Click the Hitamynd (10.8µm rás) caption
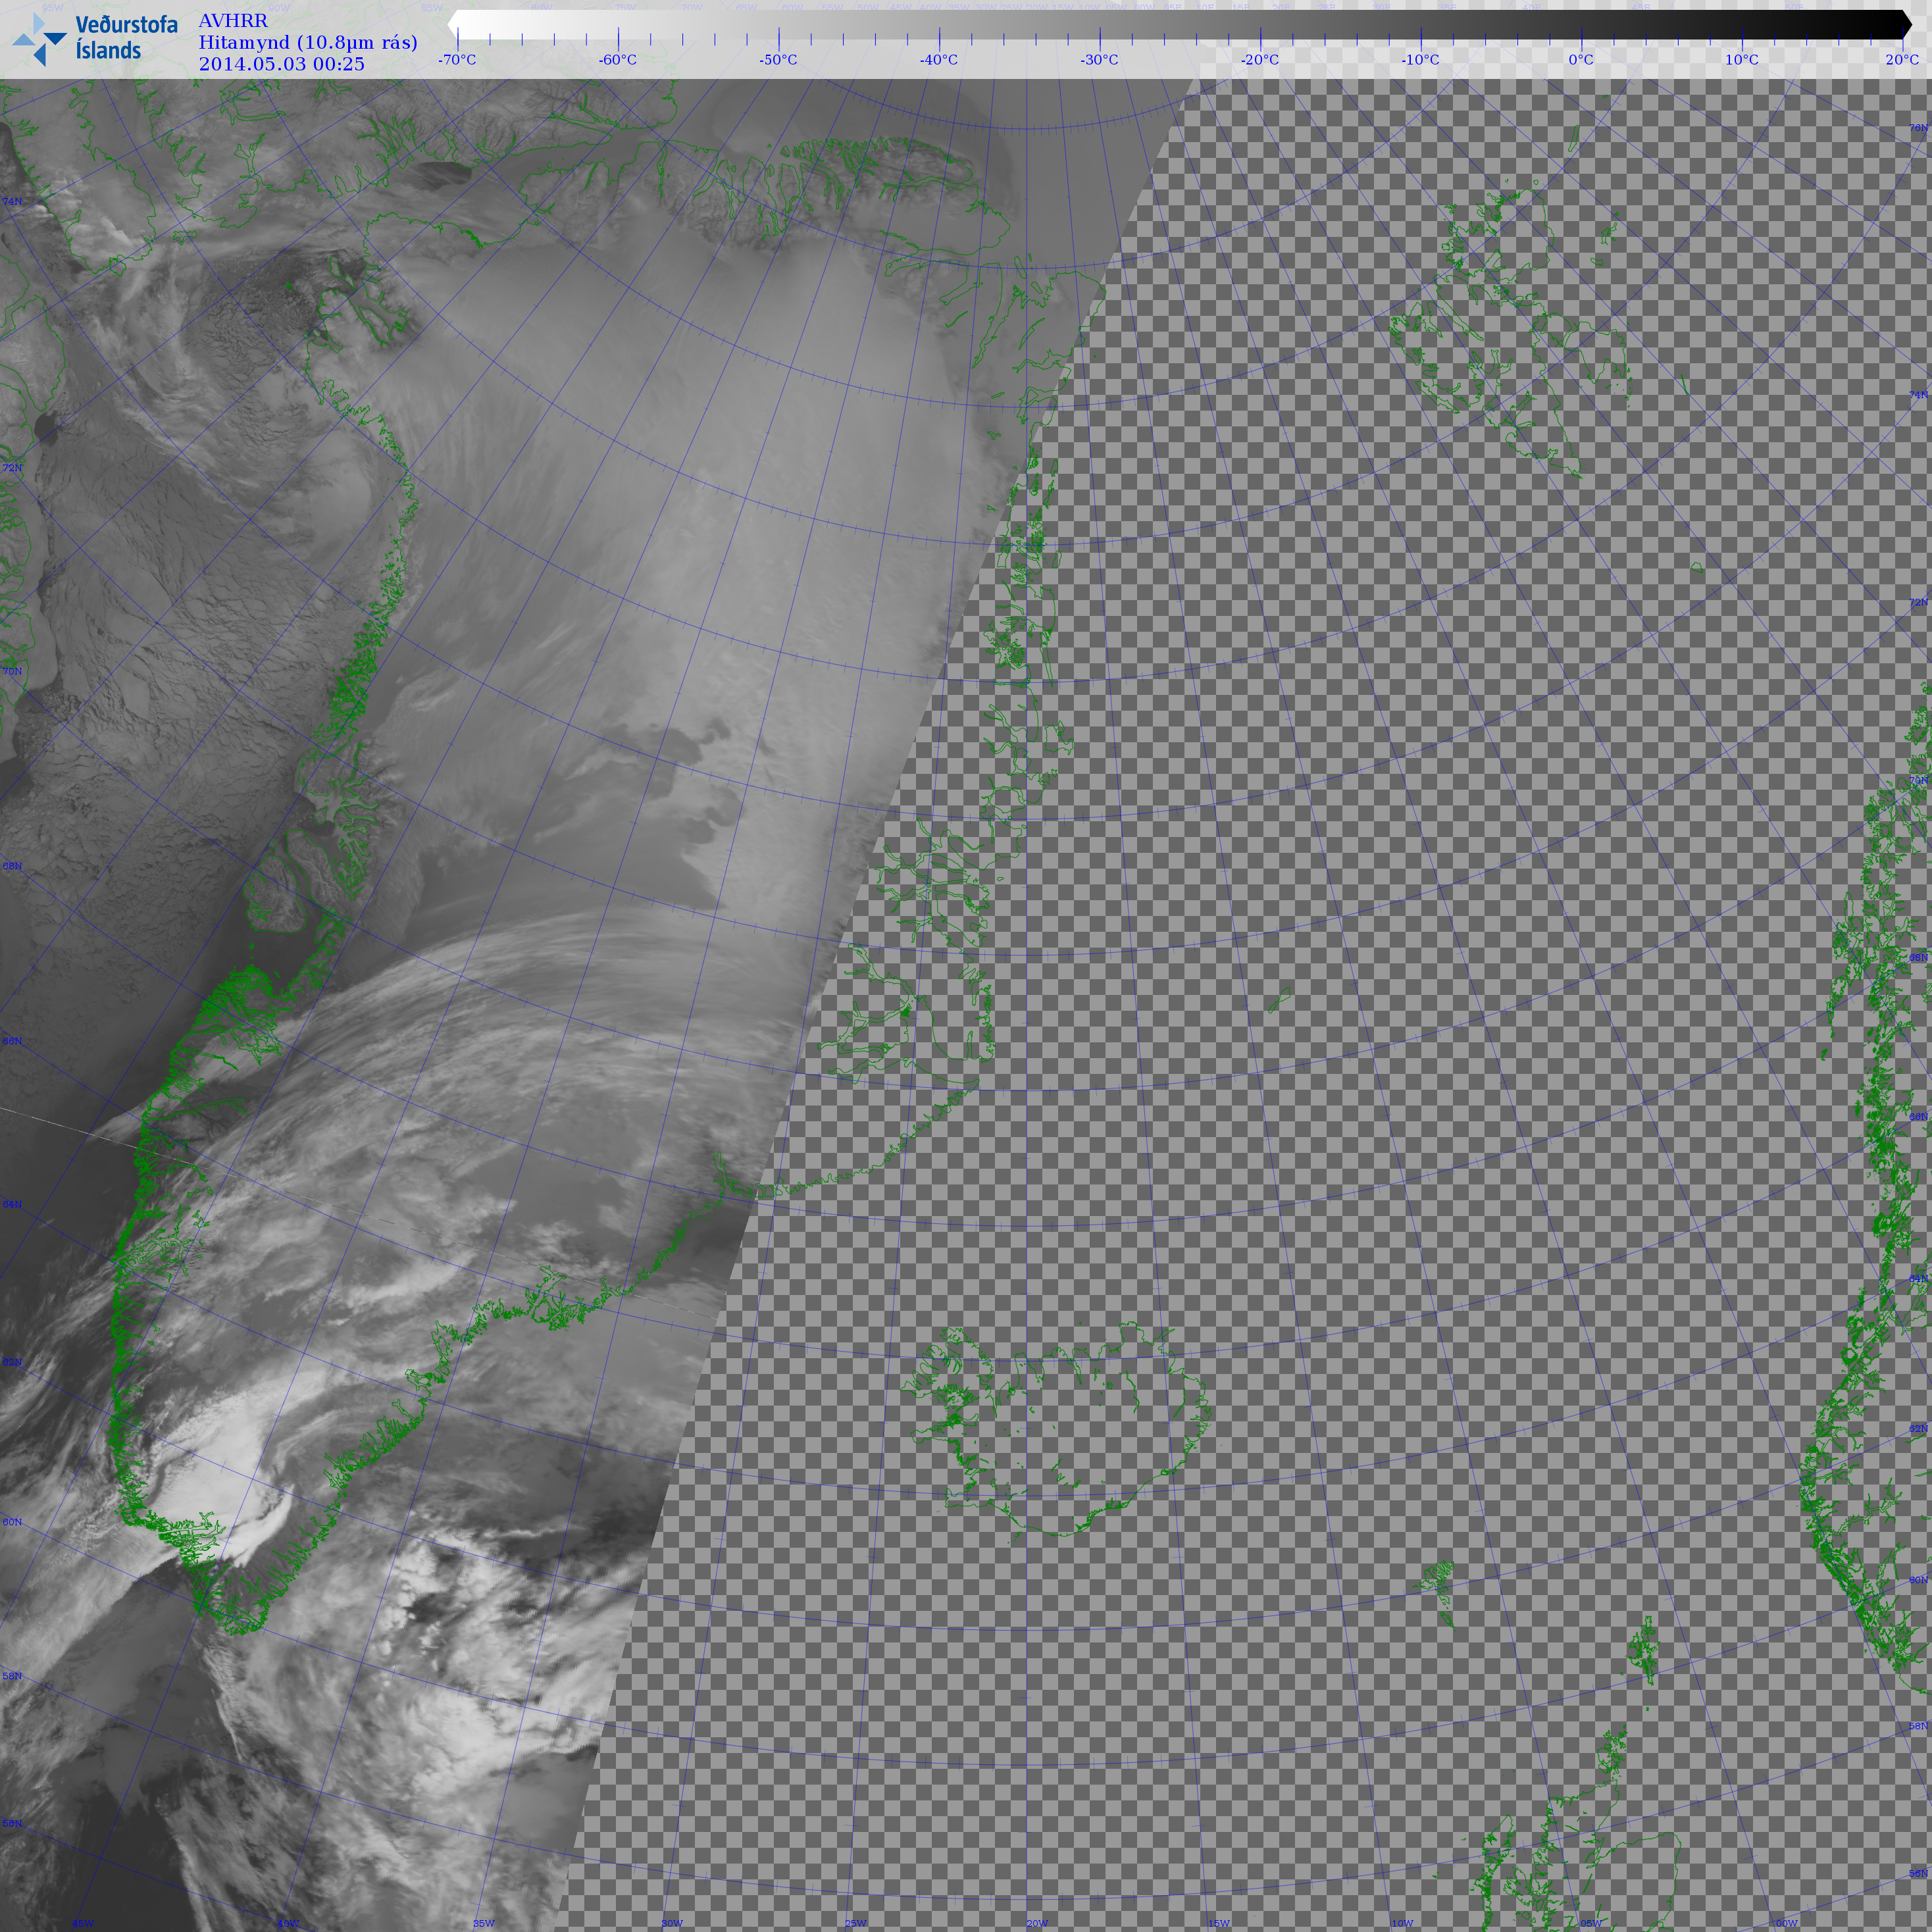Viewport: 1932px width, 1932px height. coord(307,42)
